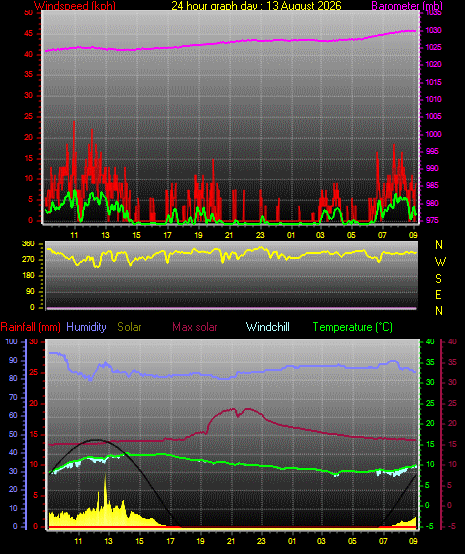Click the 30 value on maroon max solar axis
The image size is (465, 554).
point(452,383)
